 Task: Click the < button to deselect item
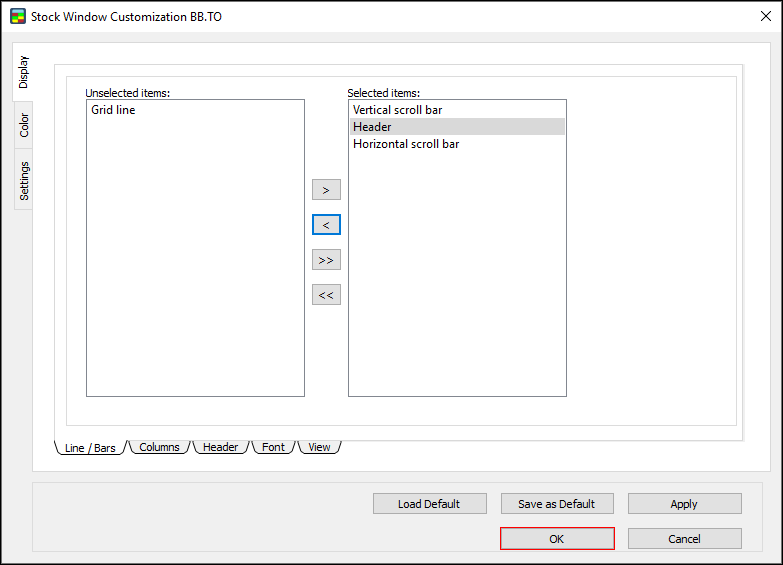point(326,225)
